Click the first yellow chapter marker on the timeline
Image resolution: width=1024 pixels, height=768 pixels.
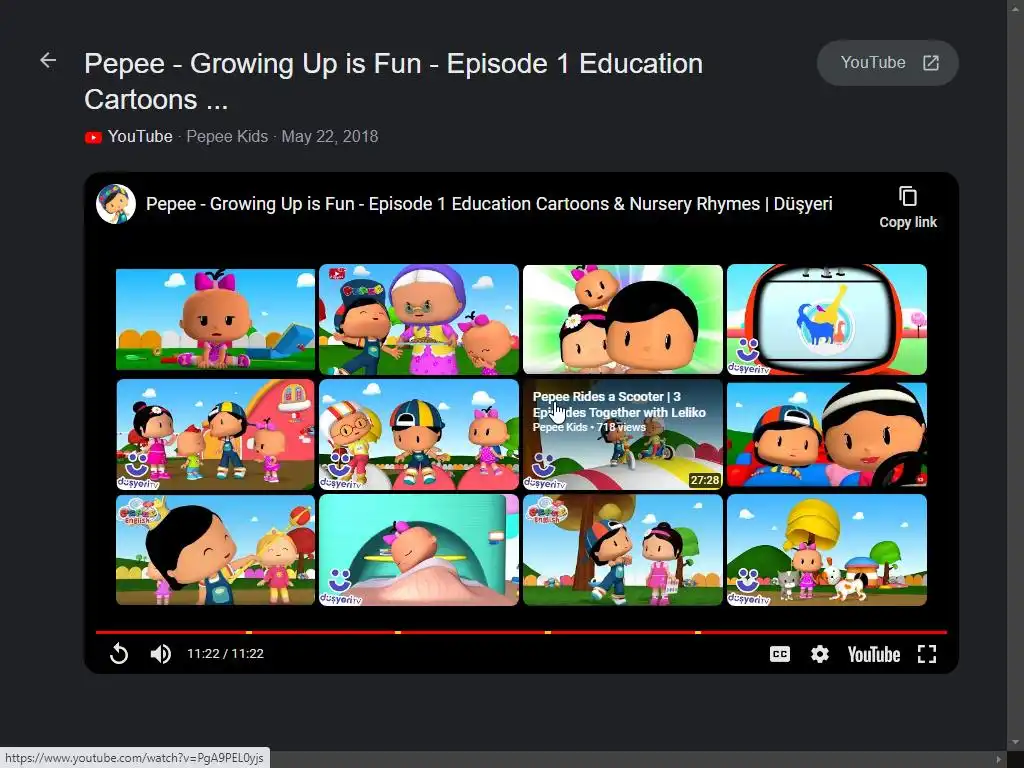(x=249, y=632)
